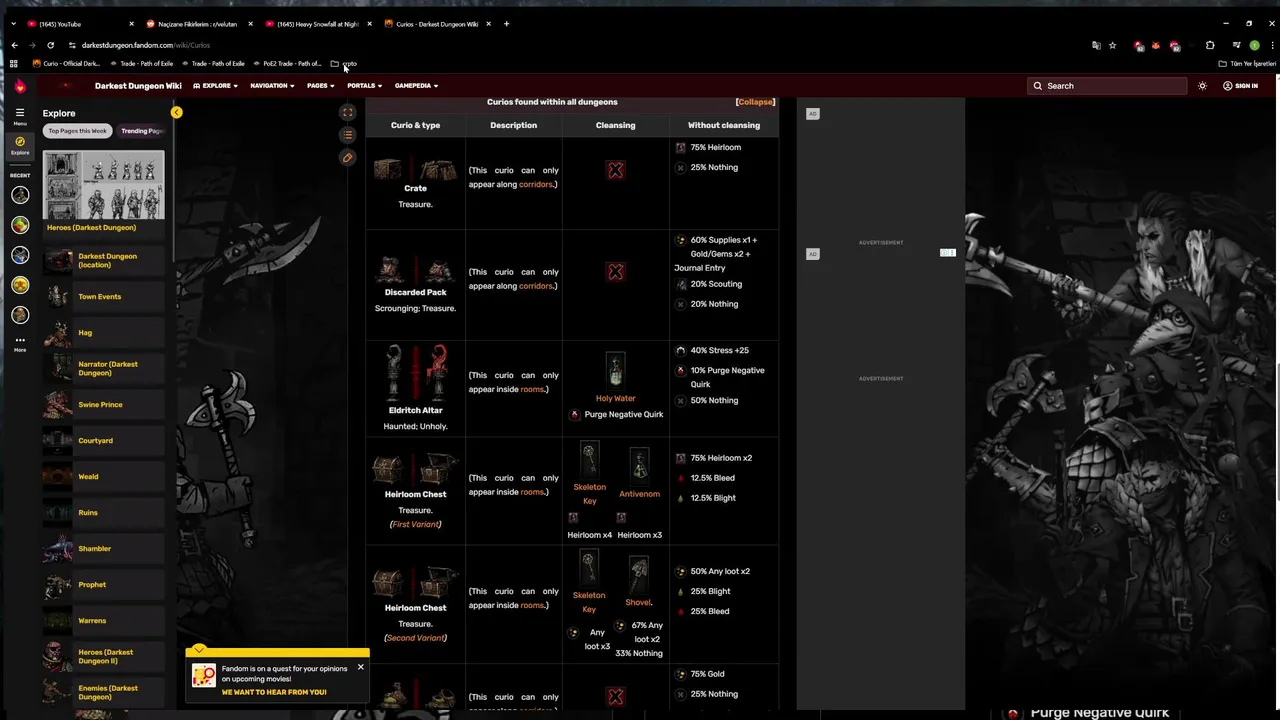Click the Darkest Dungeon Wiki title link
1280x720 pixels.
click(x=138, y=86)
